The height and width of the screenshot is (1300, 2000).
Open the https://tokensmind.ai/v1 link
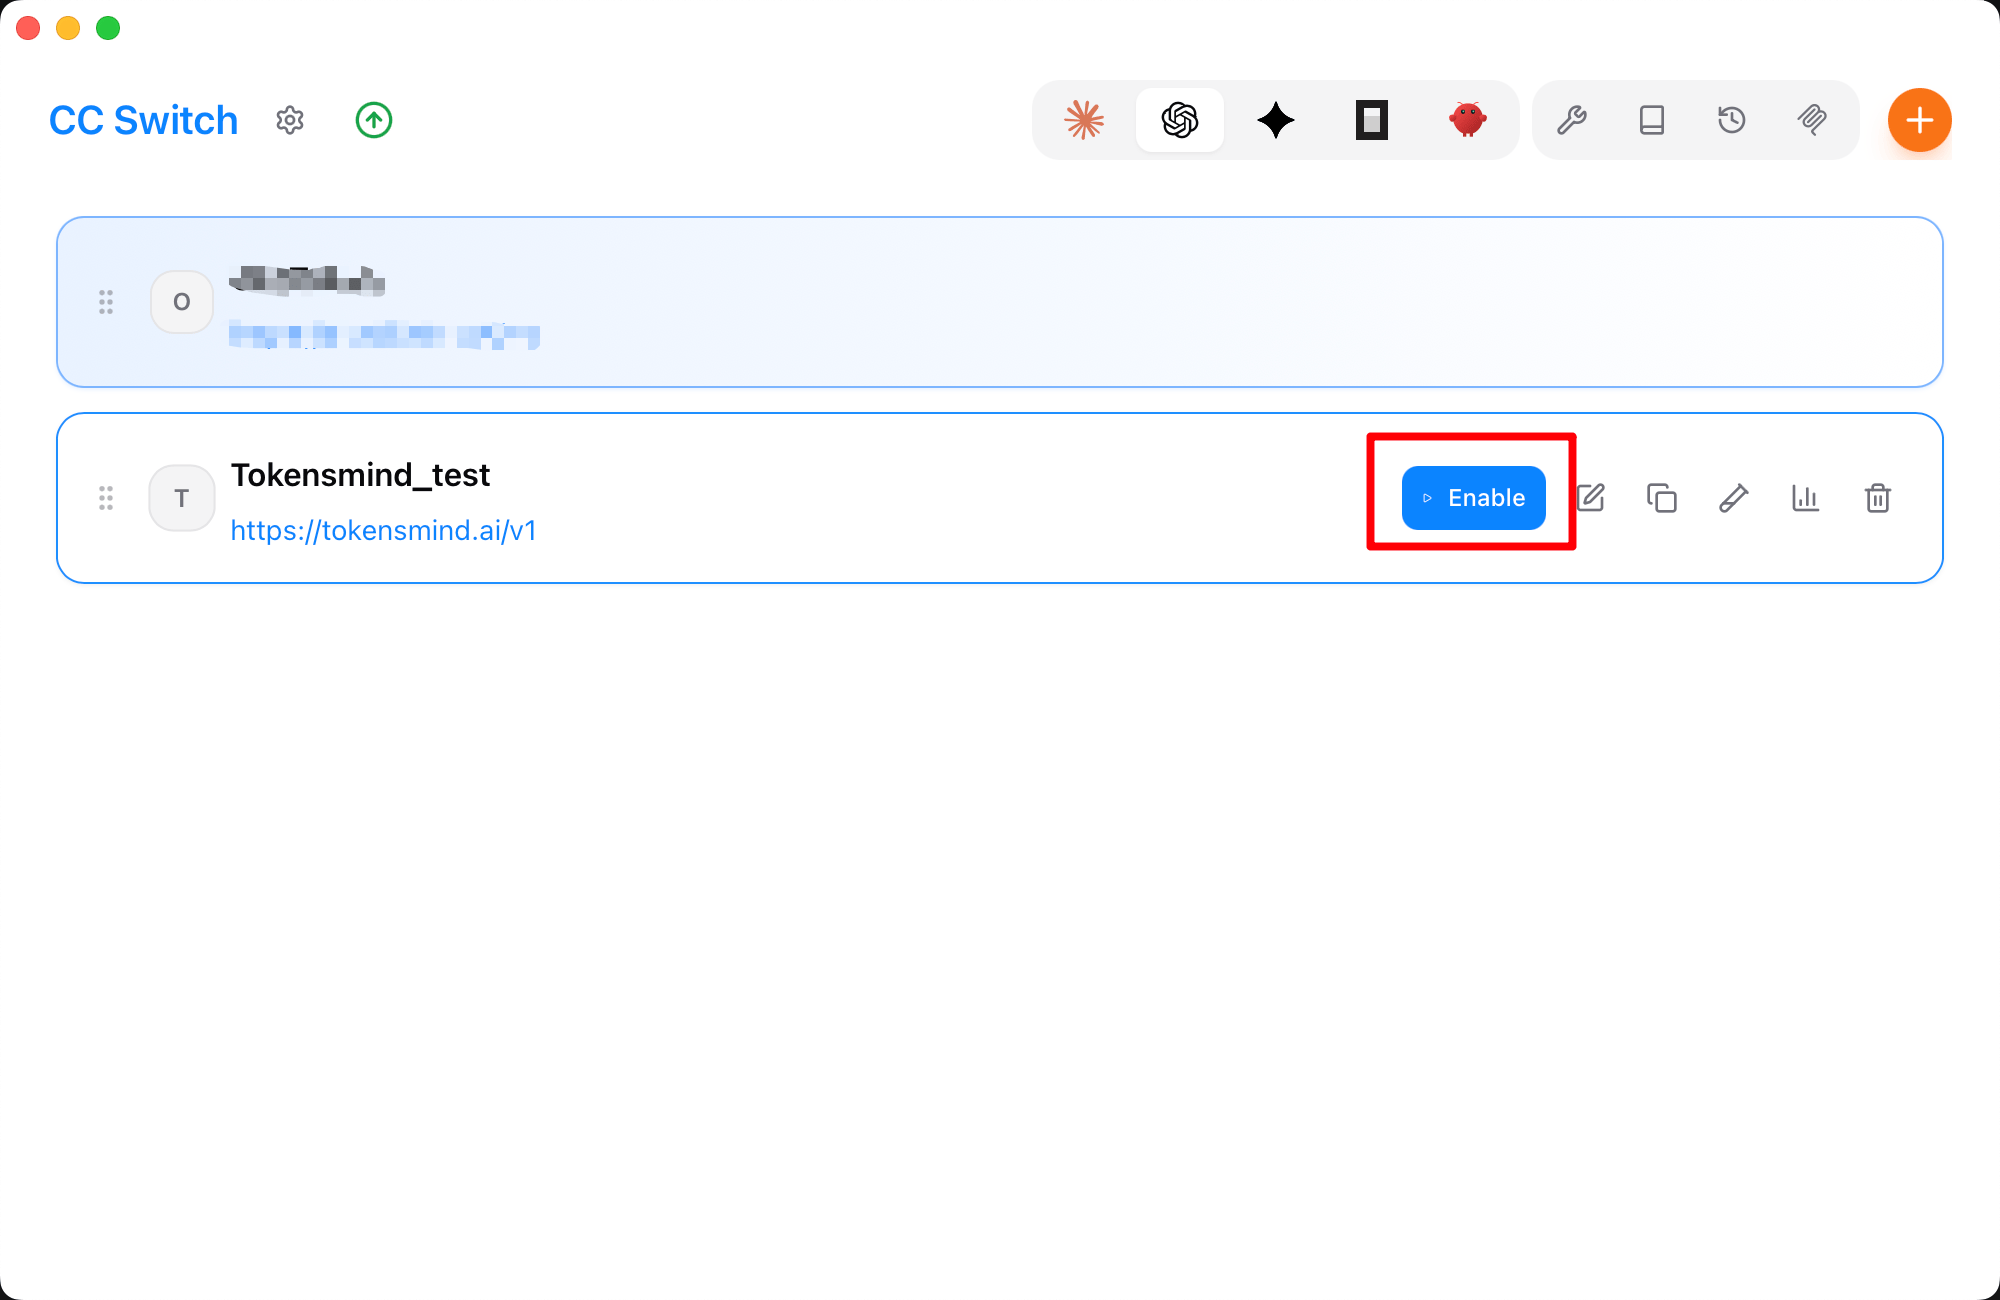[x=384, y=530]
